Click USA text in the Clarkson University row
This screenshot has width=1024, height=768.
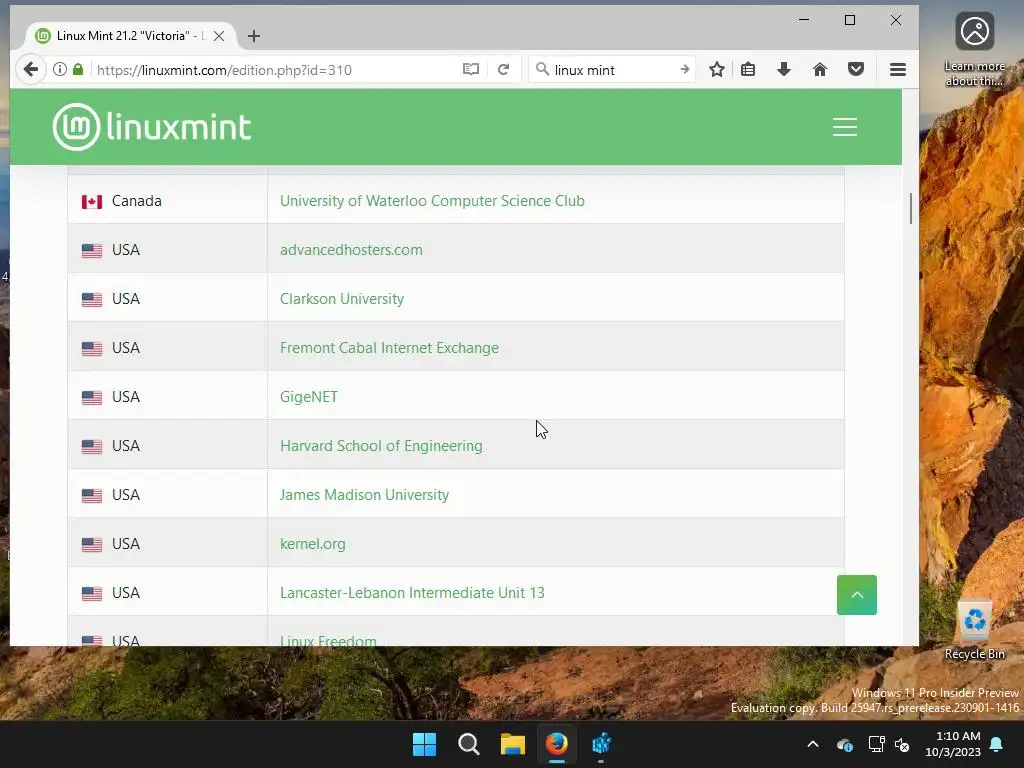(x=125, y=298)
